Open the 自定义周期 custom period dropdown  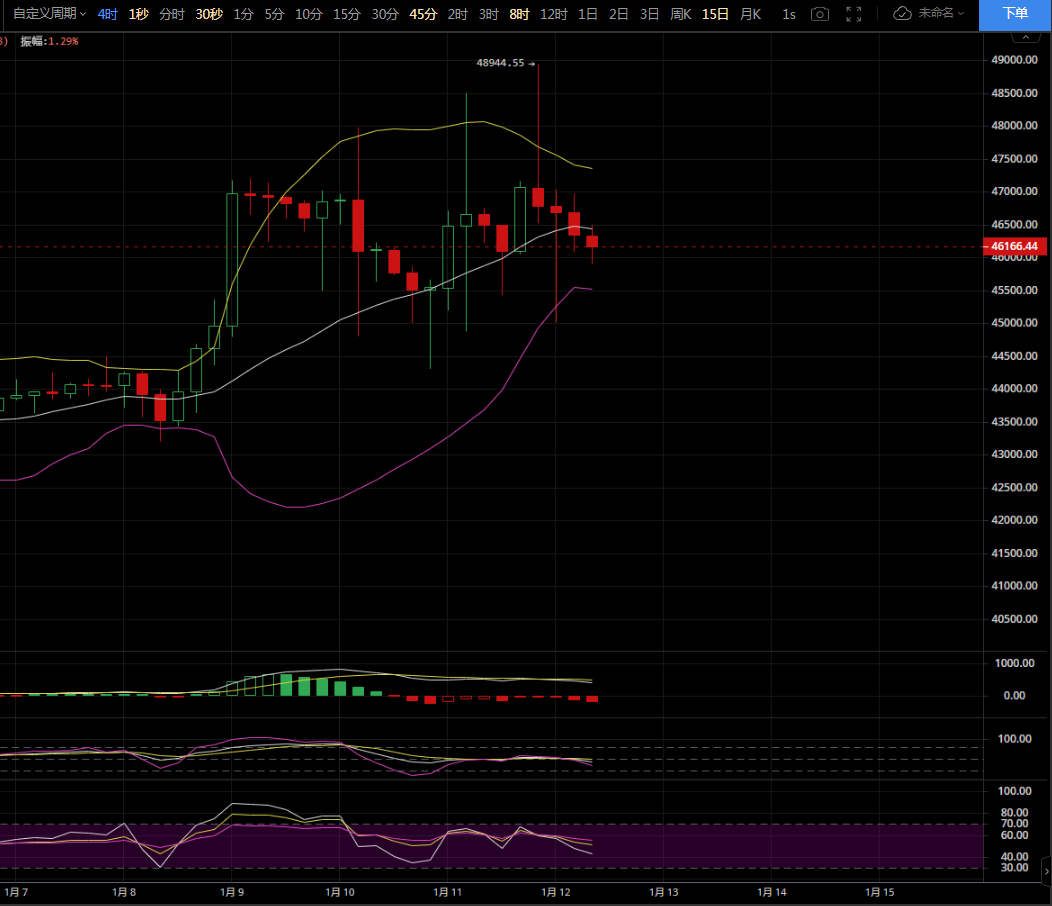pos(50,13)
